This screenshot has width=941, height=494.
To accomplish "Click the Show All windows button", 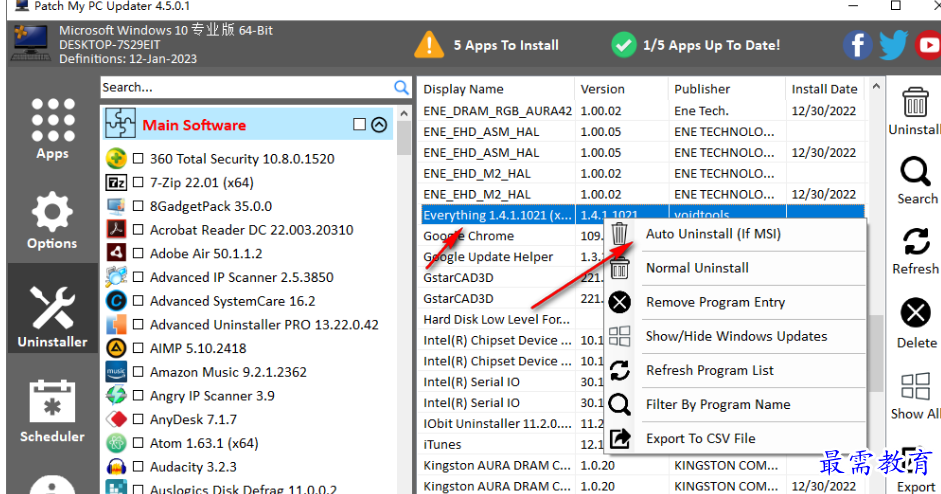I will pos(916,396).
